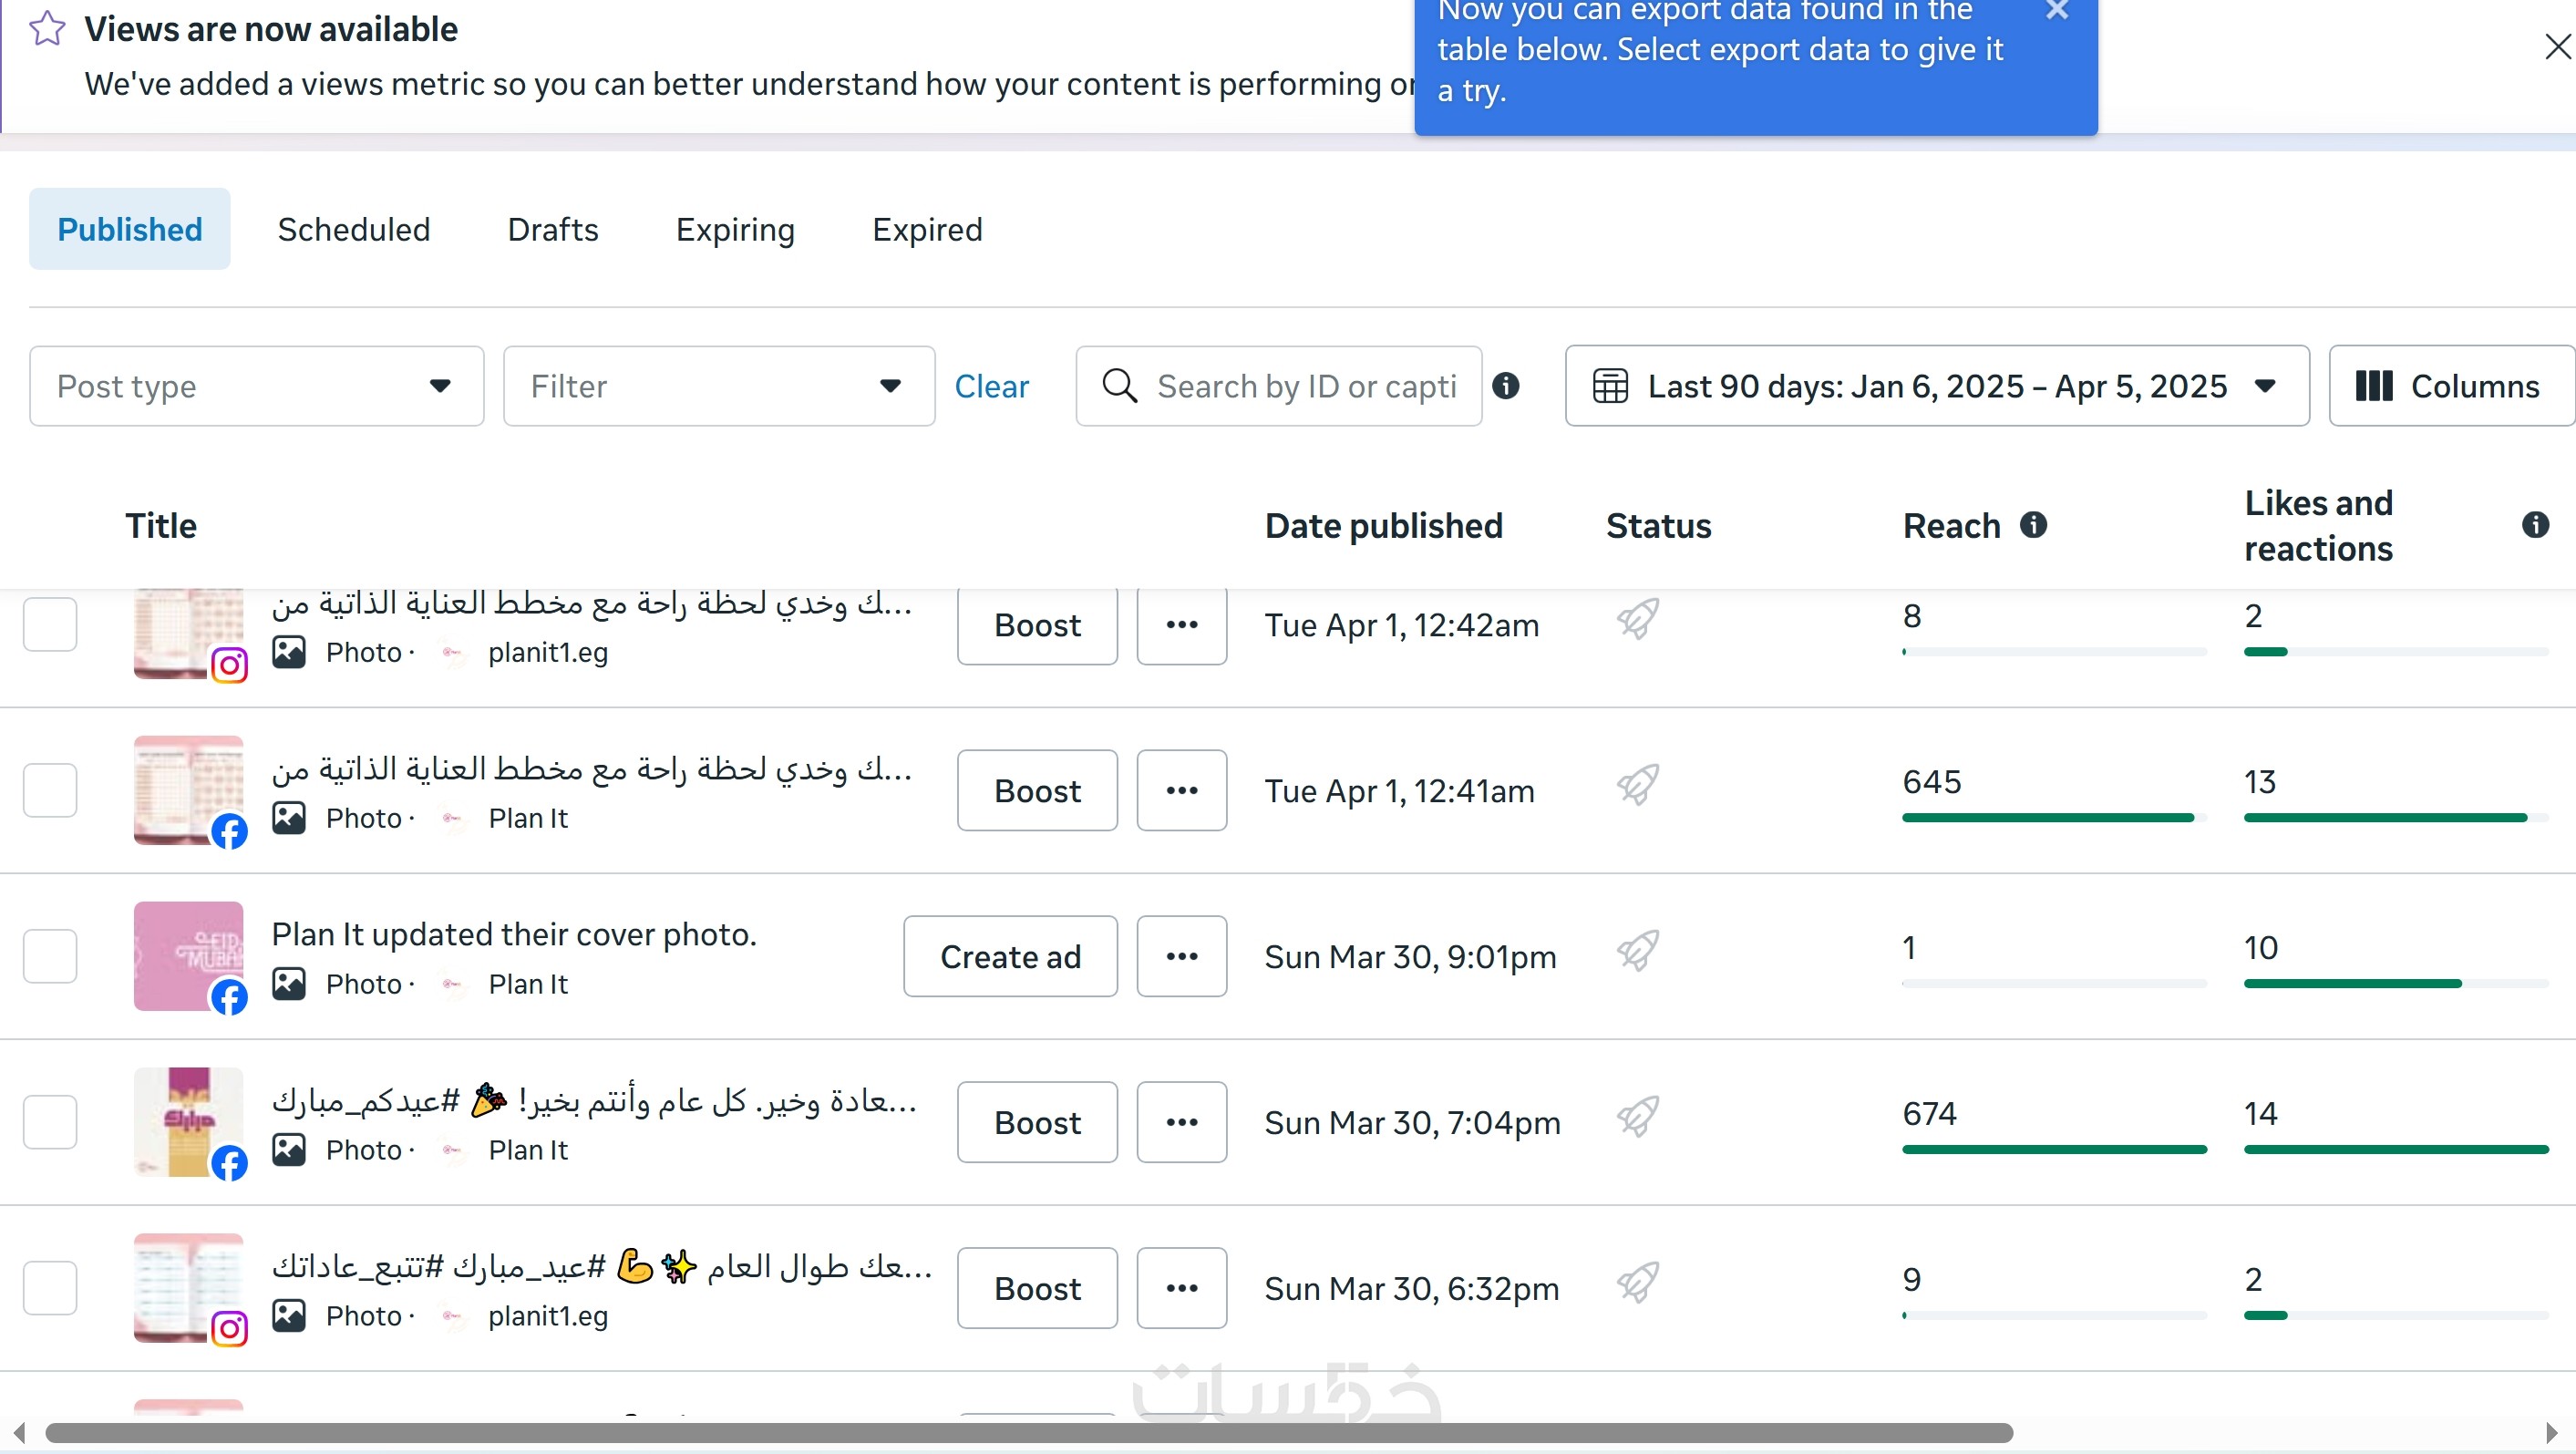The width and height of the screenshot is (2576, 1454).
Task: Close the blue export data tooltip
Action: [x=2057, y=10]
